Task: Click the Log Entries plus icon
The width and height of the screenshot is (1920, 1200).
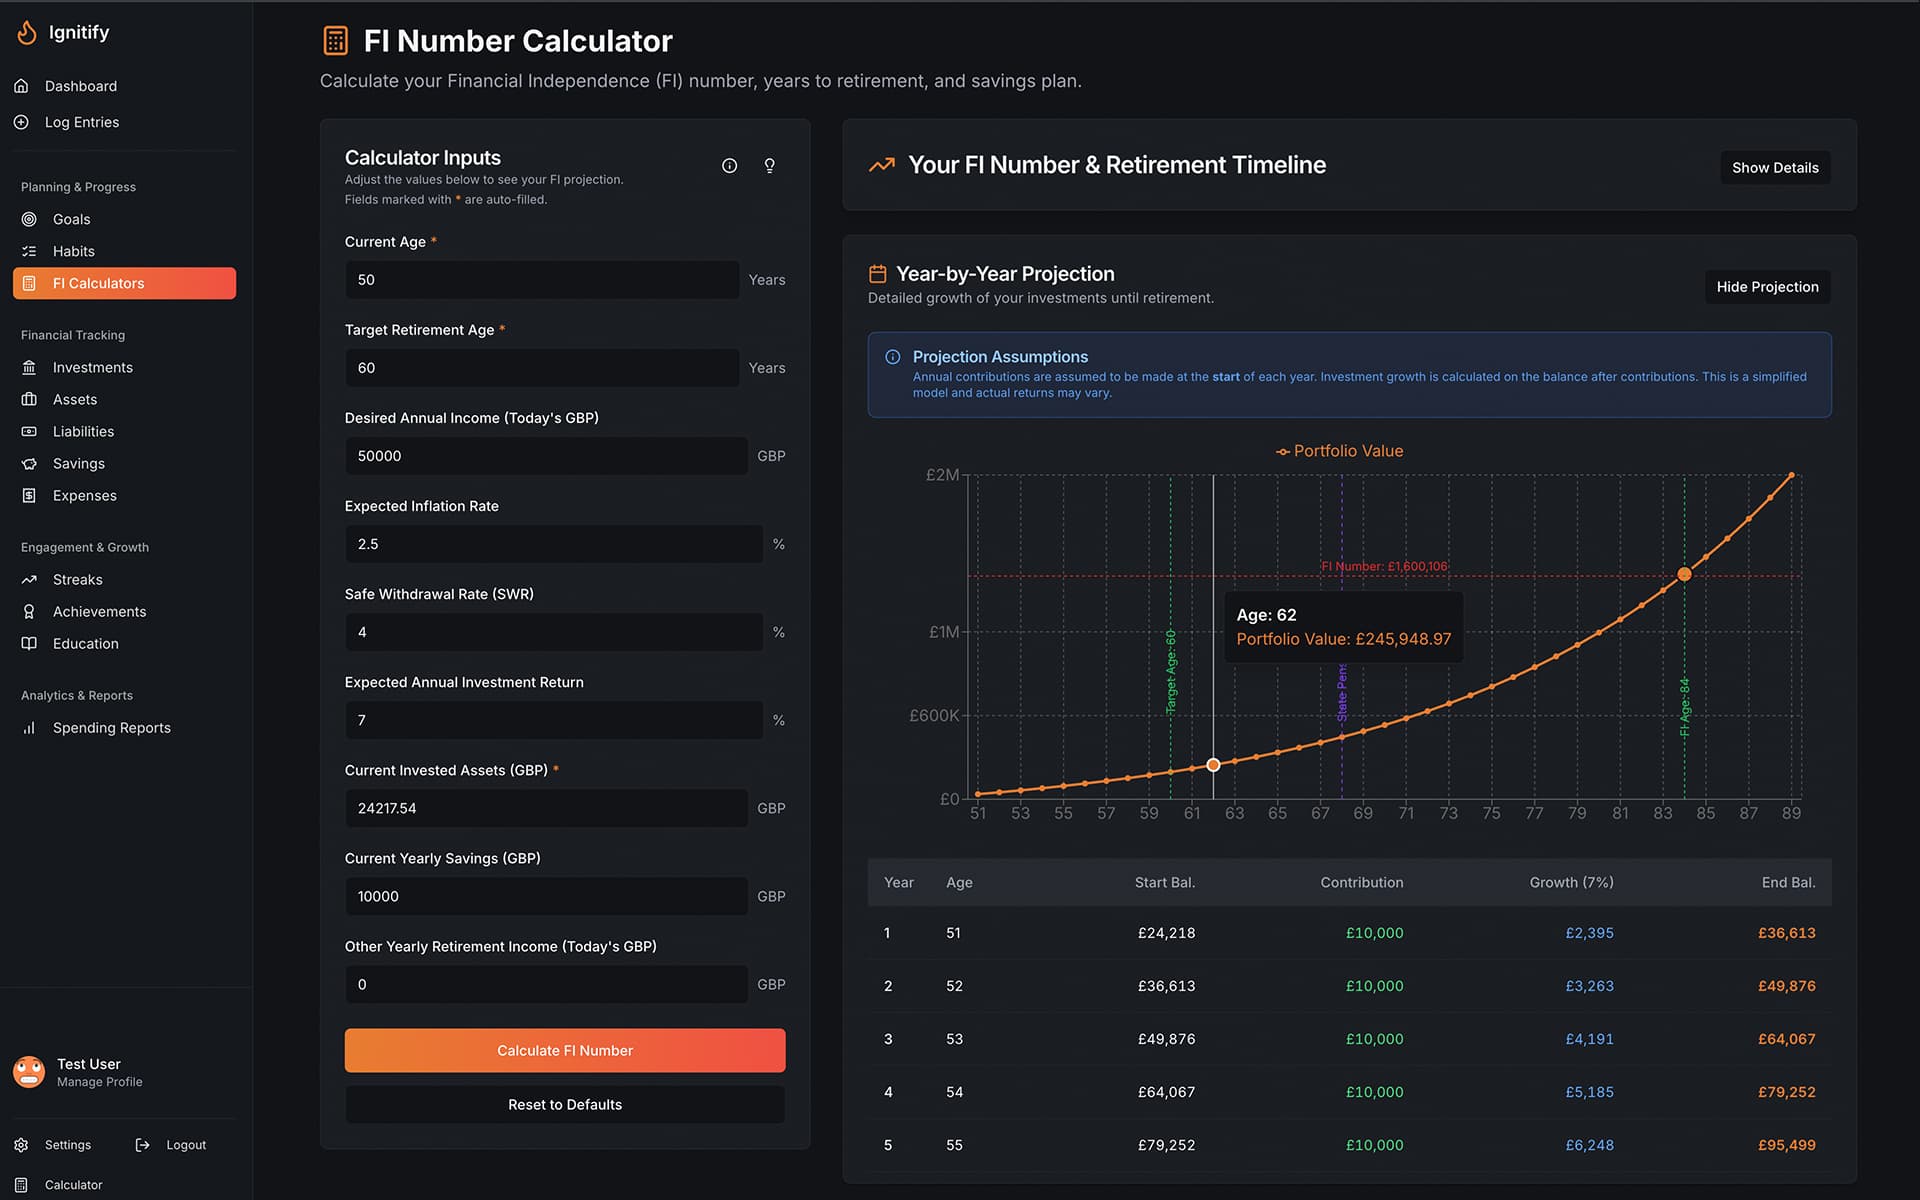Action: pos(21,122)
